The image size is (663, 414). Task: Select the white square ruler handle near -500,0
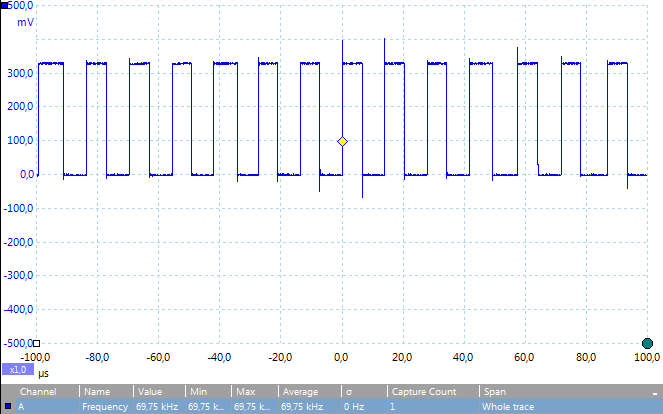point(36,343)
